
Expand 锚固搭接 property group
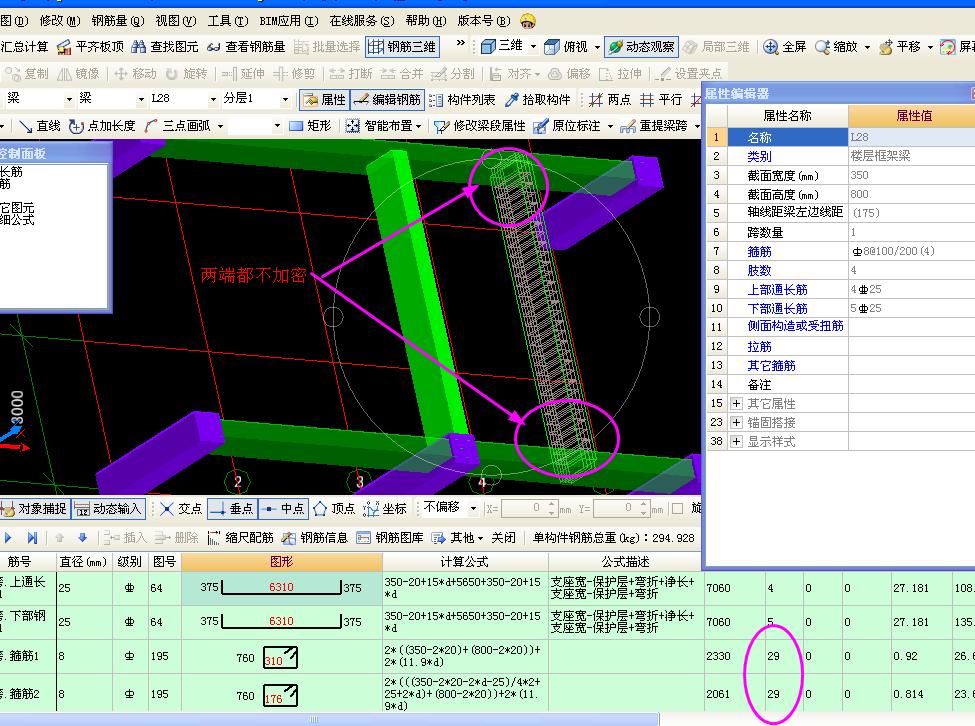[736, 423]
